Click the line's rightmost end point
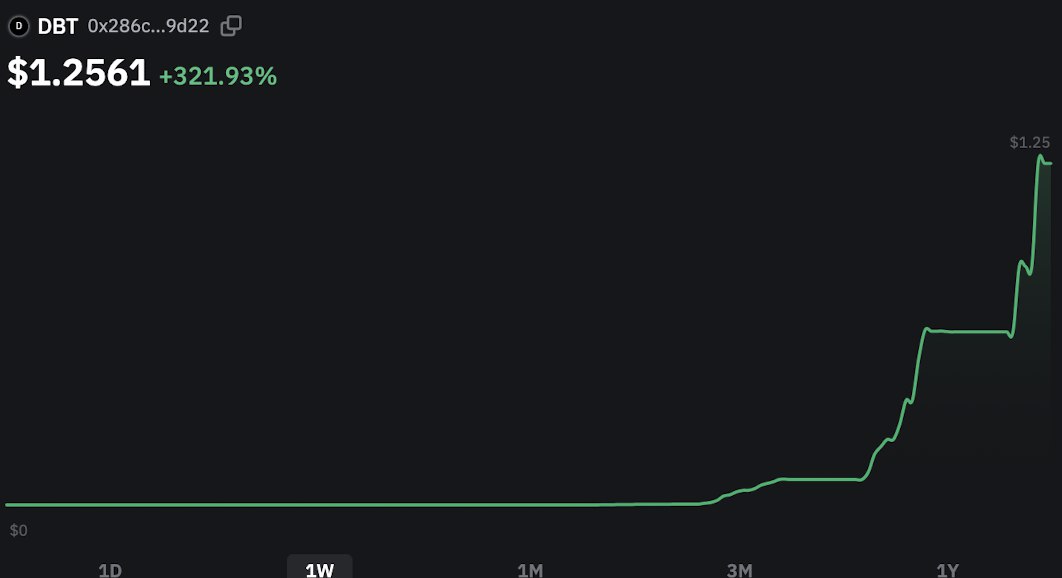 (x=1050, y=163)
